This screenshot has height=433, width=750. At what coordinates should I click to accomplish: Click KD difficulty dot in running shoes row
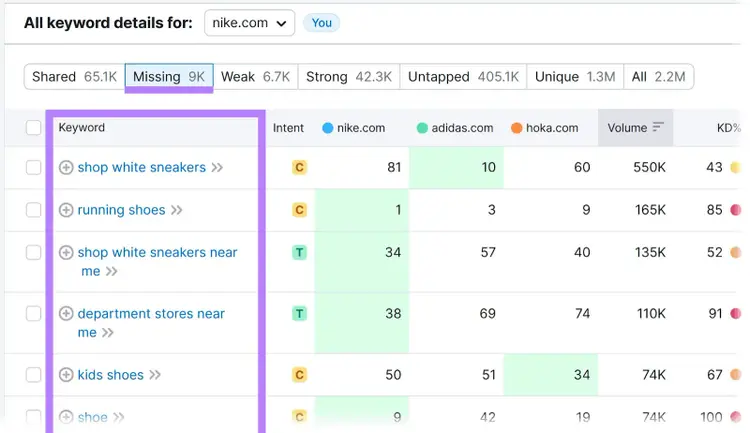(x=736, y=210)
